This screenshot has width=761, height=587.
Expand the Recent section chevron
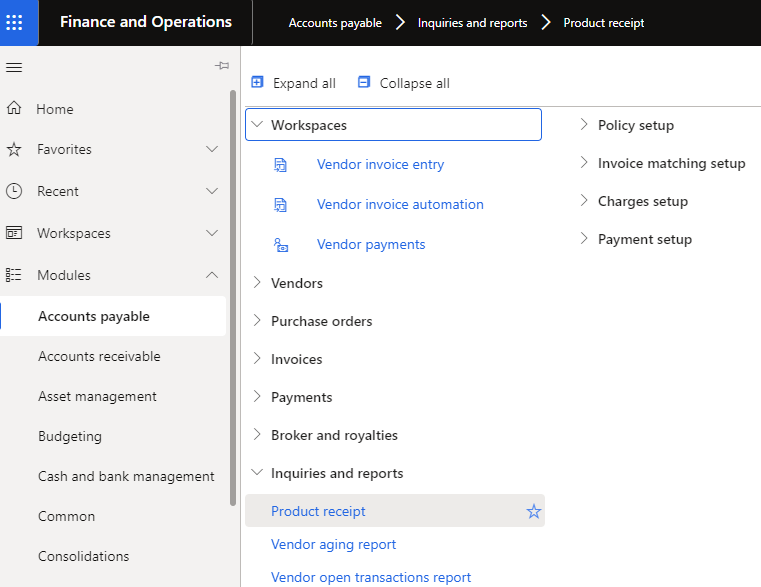[212, 191]
